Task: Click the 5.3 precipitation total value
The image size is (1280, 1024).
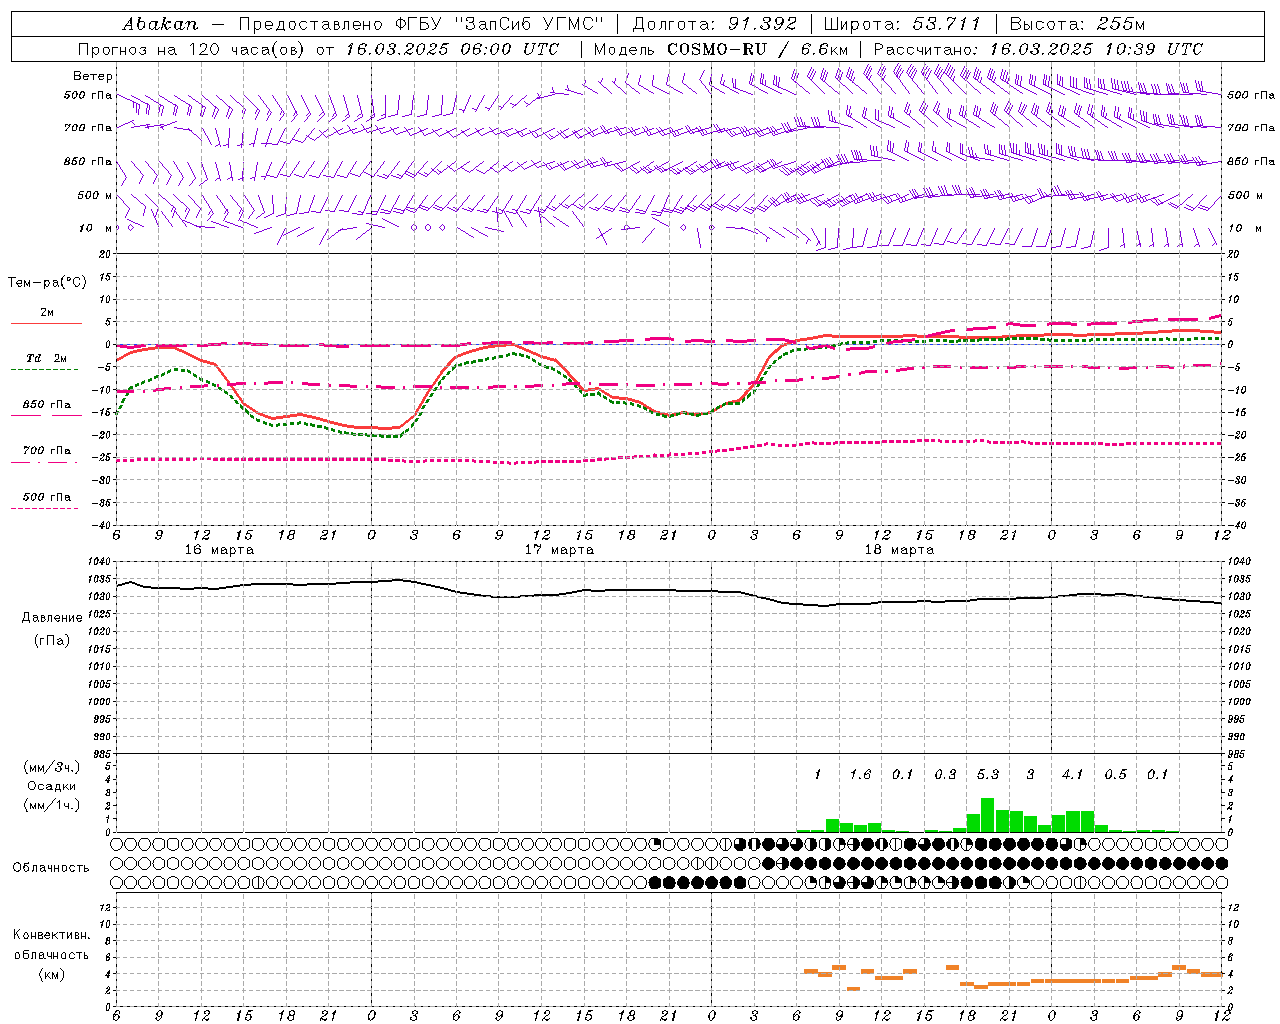Action: pos(987,775)
